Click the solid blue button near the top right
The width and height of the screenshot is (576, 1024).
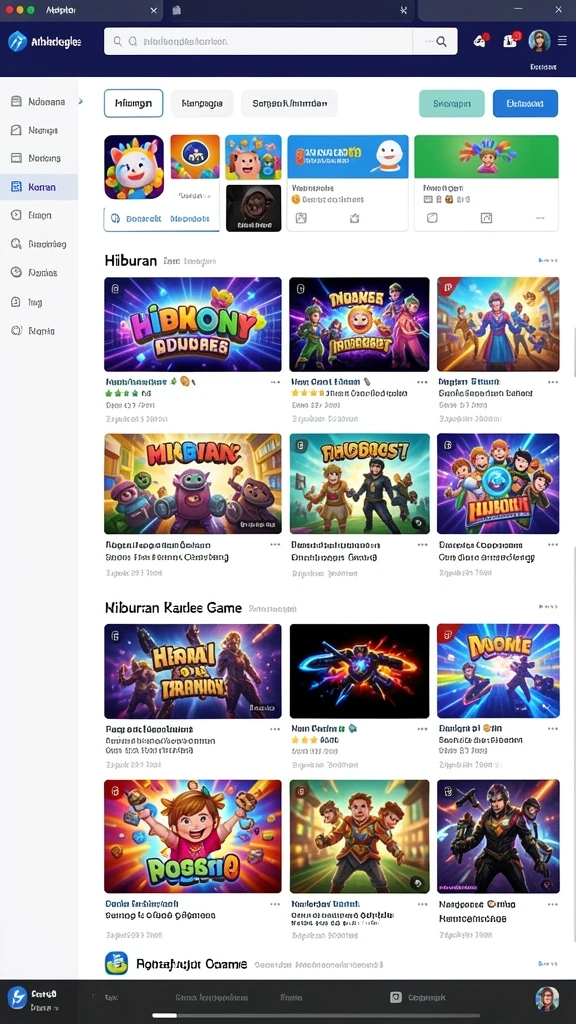click(x=525, y=103)
